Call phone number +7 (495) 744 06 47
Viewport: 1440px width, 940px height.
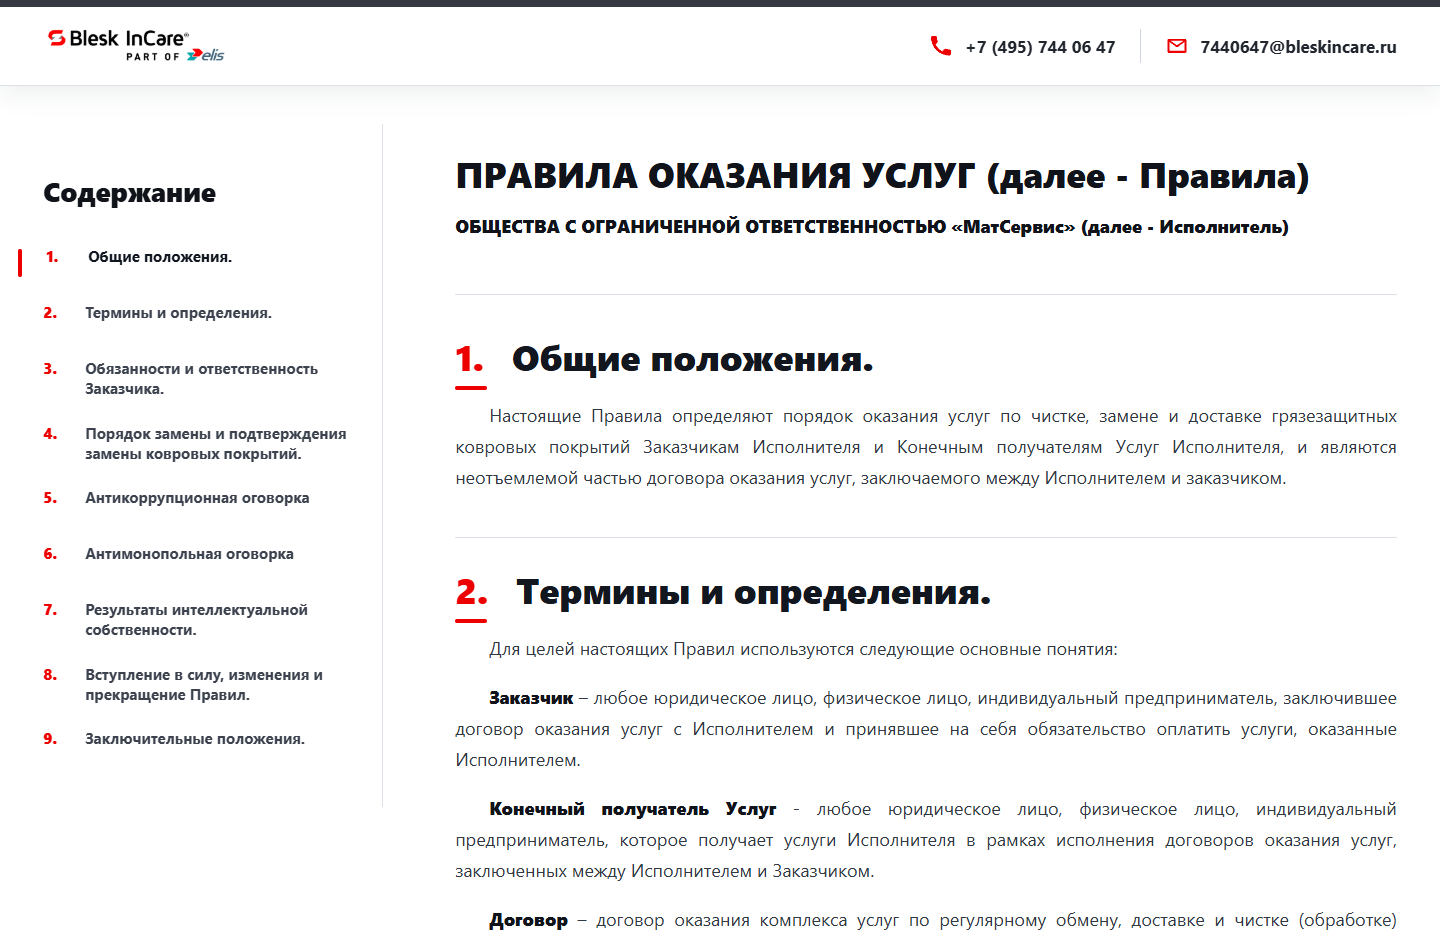[x=1040, y=47]
